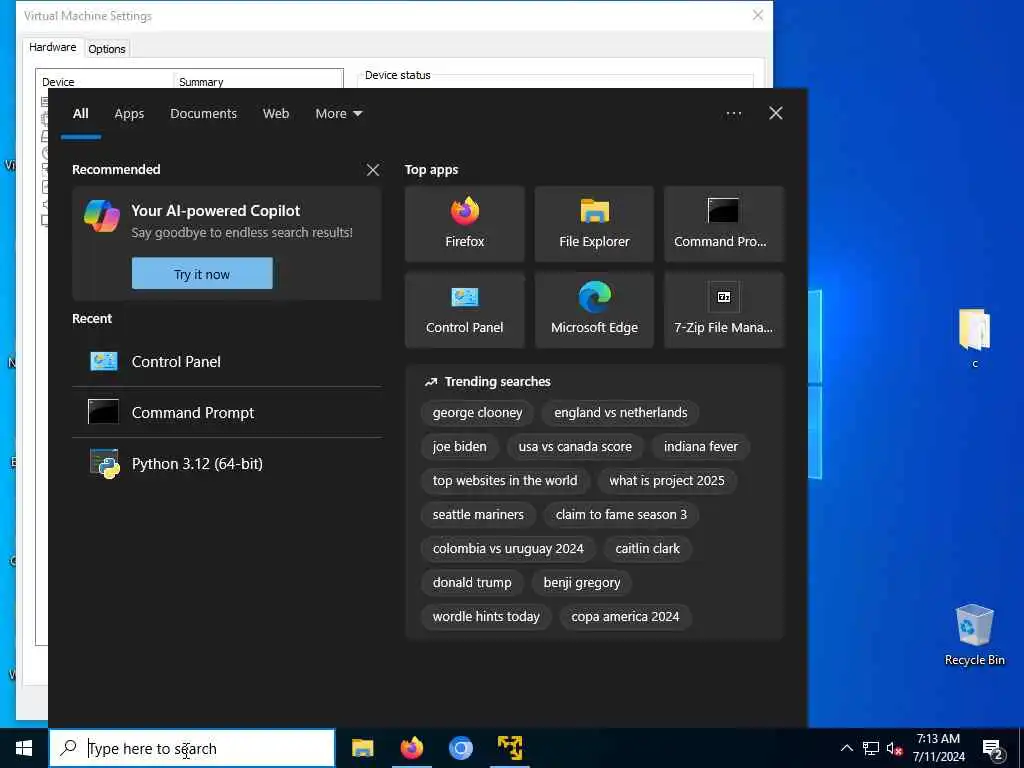The width and height of the screenshot is (1024, 768).
Task: Search trending topic copa america 2024
Action: (625, 616)
